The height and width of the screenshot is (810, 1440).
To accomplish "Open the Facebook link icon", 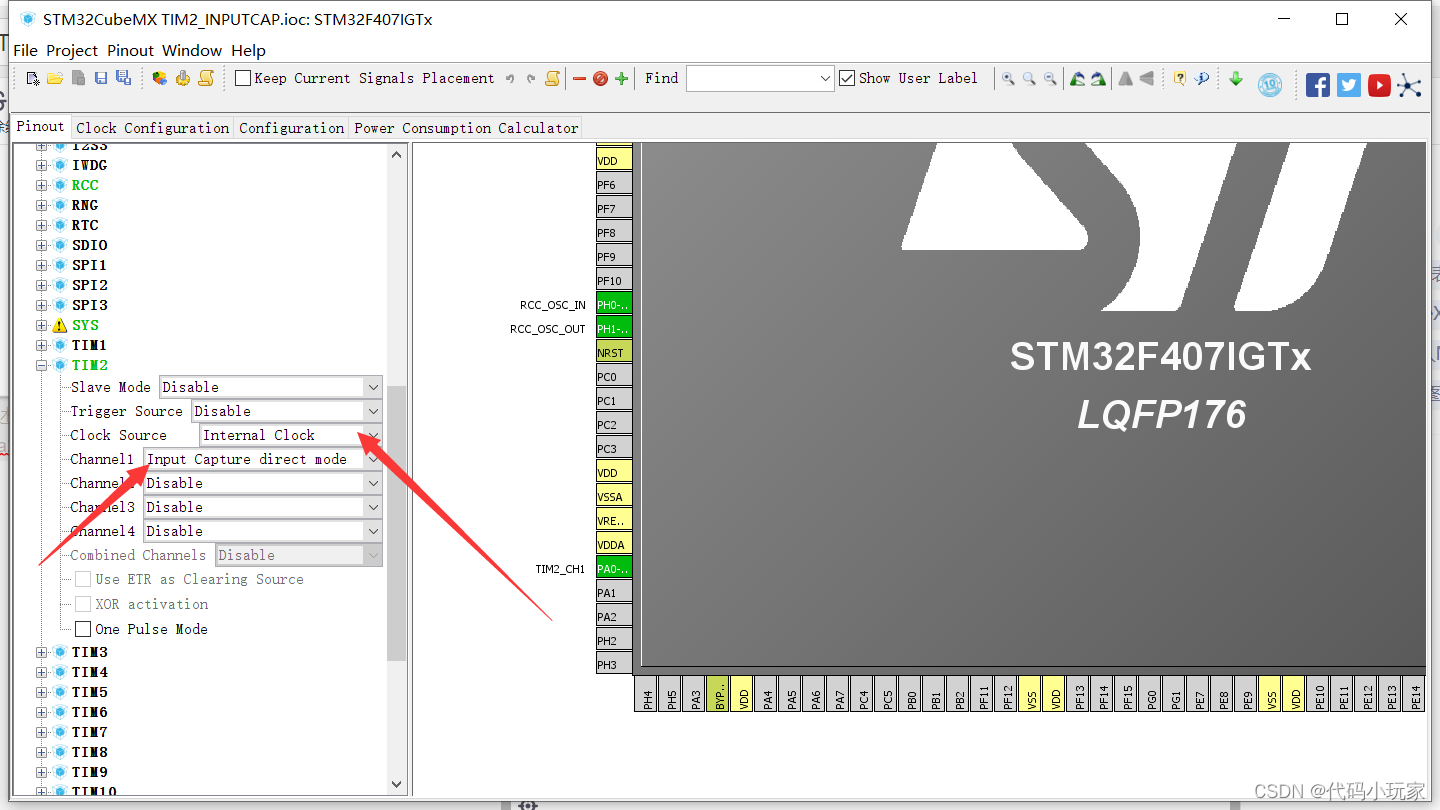I will point(1318,85).
